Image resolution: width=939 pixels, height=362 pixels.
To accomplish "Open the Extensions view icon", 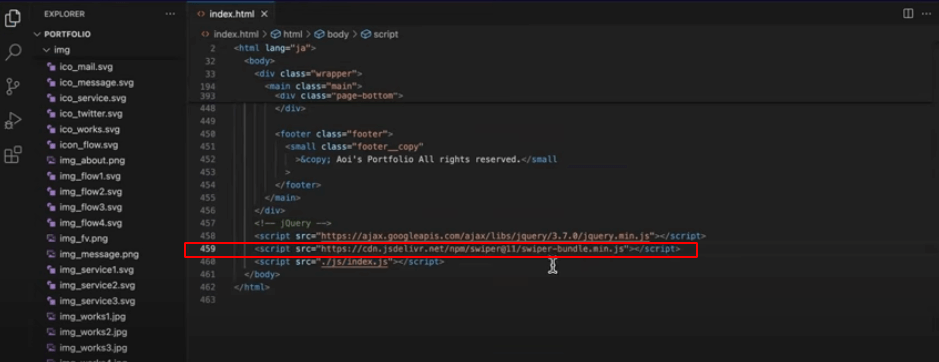I will 13,155.
